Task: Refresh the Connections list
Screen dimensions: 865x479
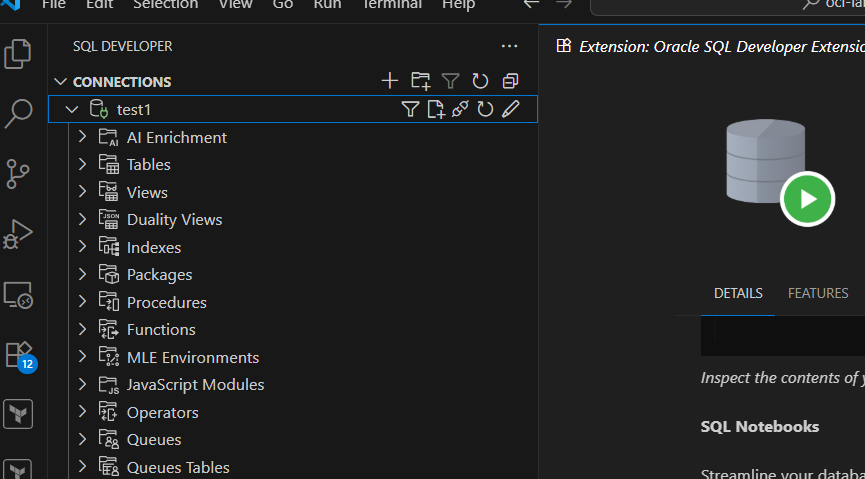Action: click(480, 81)
